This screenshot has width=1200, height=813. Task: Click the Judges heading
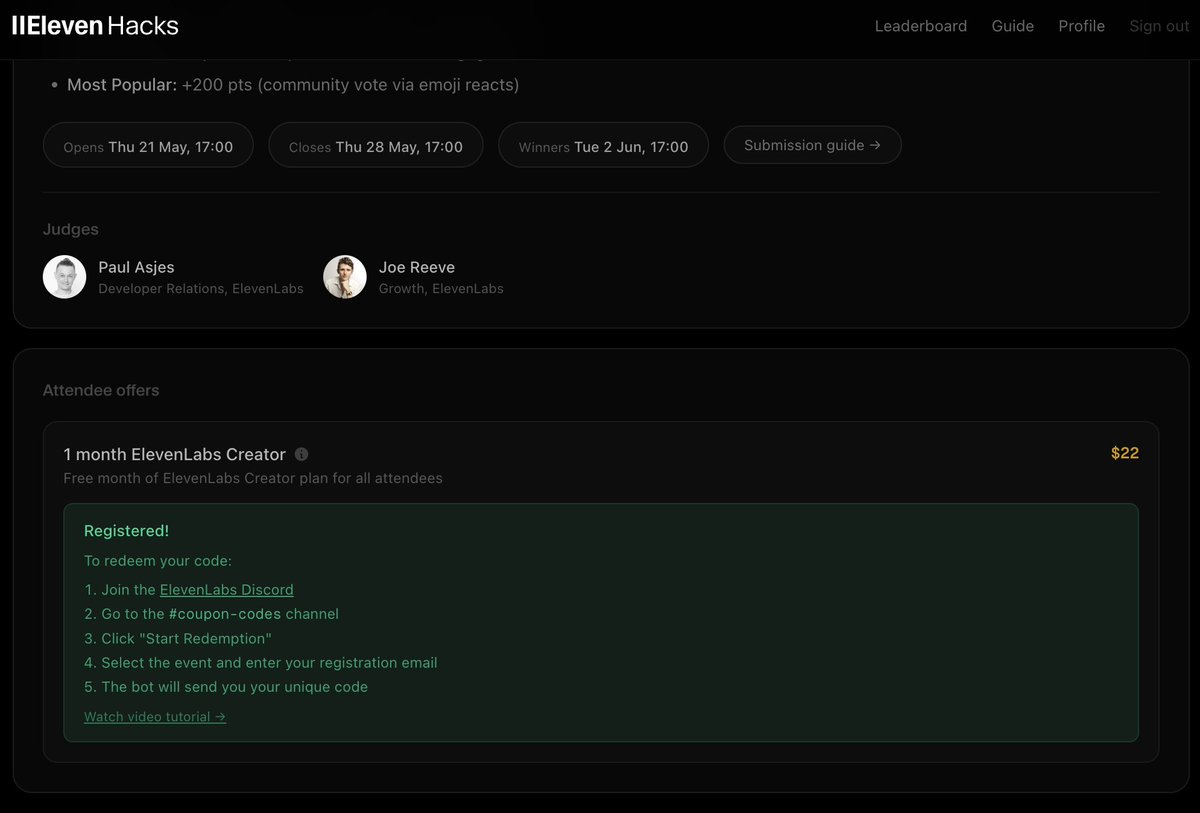(x=71, y=229)
